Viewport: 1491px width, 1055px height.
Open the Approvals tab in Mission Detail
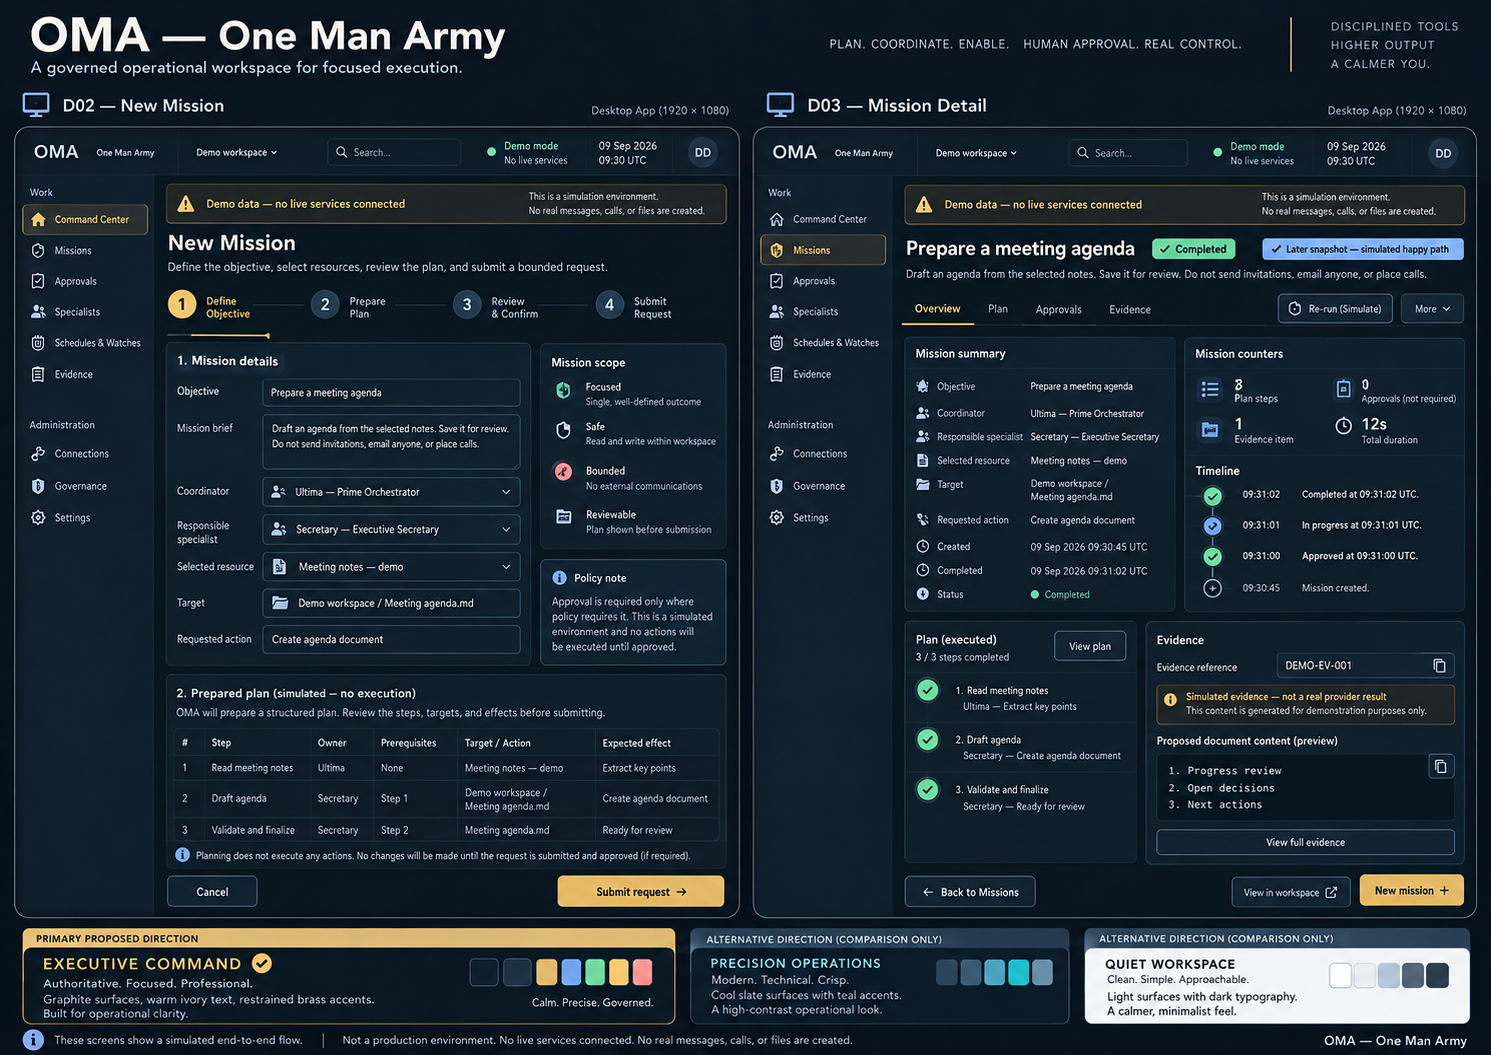pyautogui.click(x=1059, y=309)
